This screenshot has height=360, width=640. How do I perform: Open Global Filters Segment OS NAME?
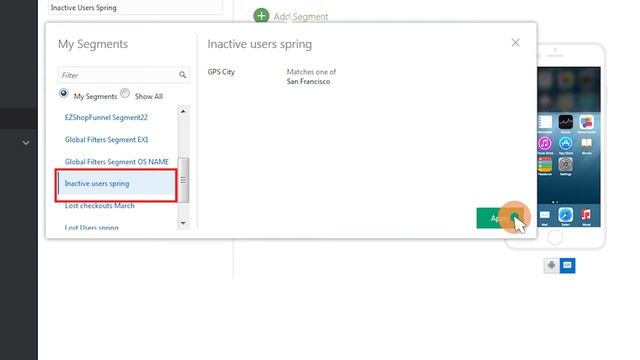coord(117,162)
